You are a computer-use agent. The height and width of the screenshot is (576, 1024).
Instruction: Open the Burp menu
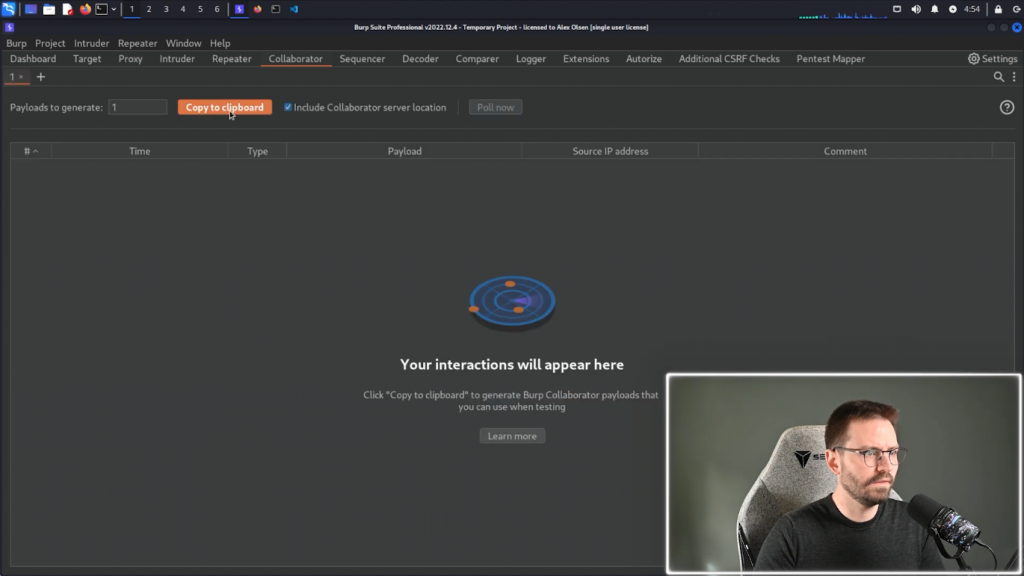[16, 43]
